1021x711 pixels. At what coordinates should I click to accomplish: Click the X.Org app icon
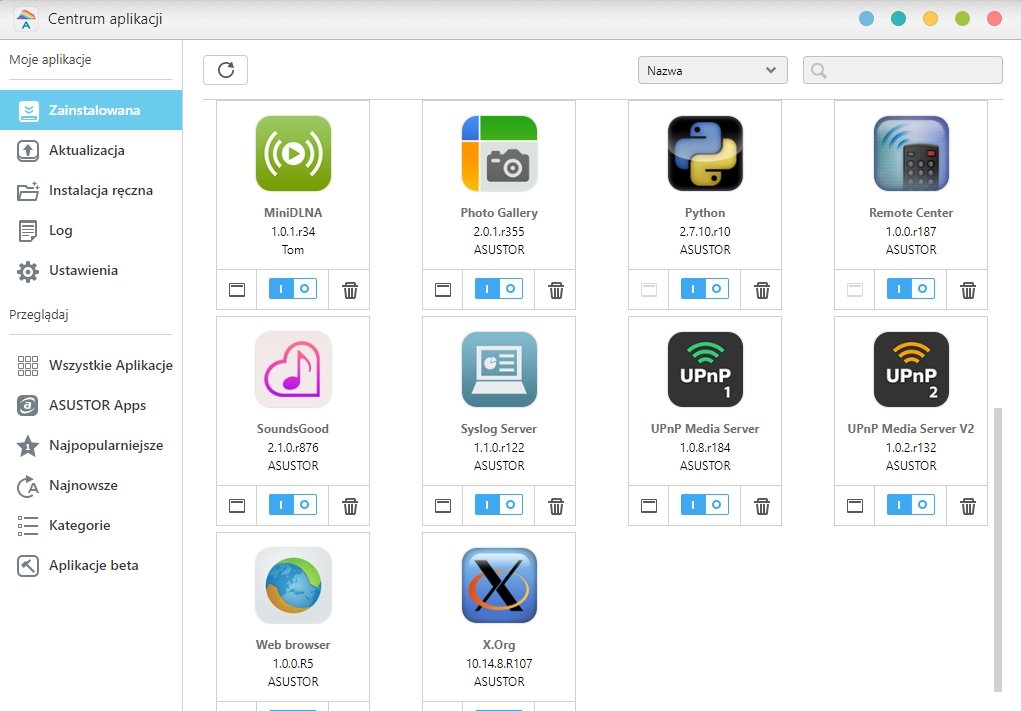click(x=499, y=585)
